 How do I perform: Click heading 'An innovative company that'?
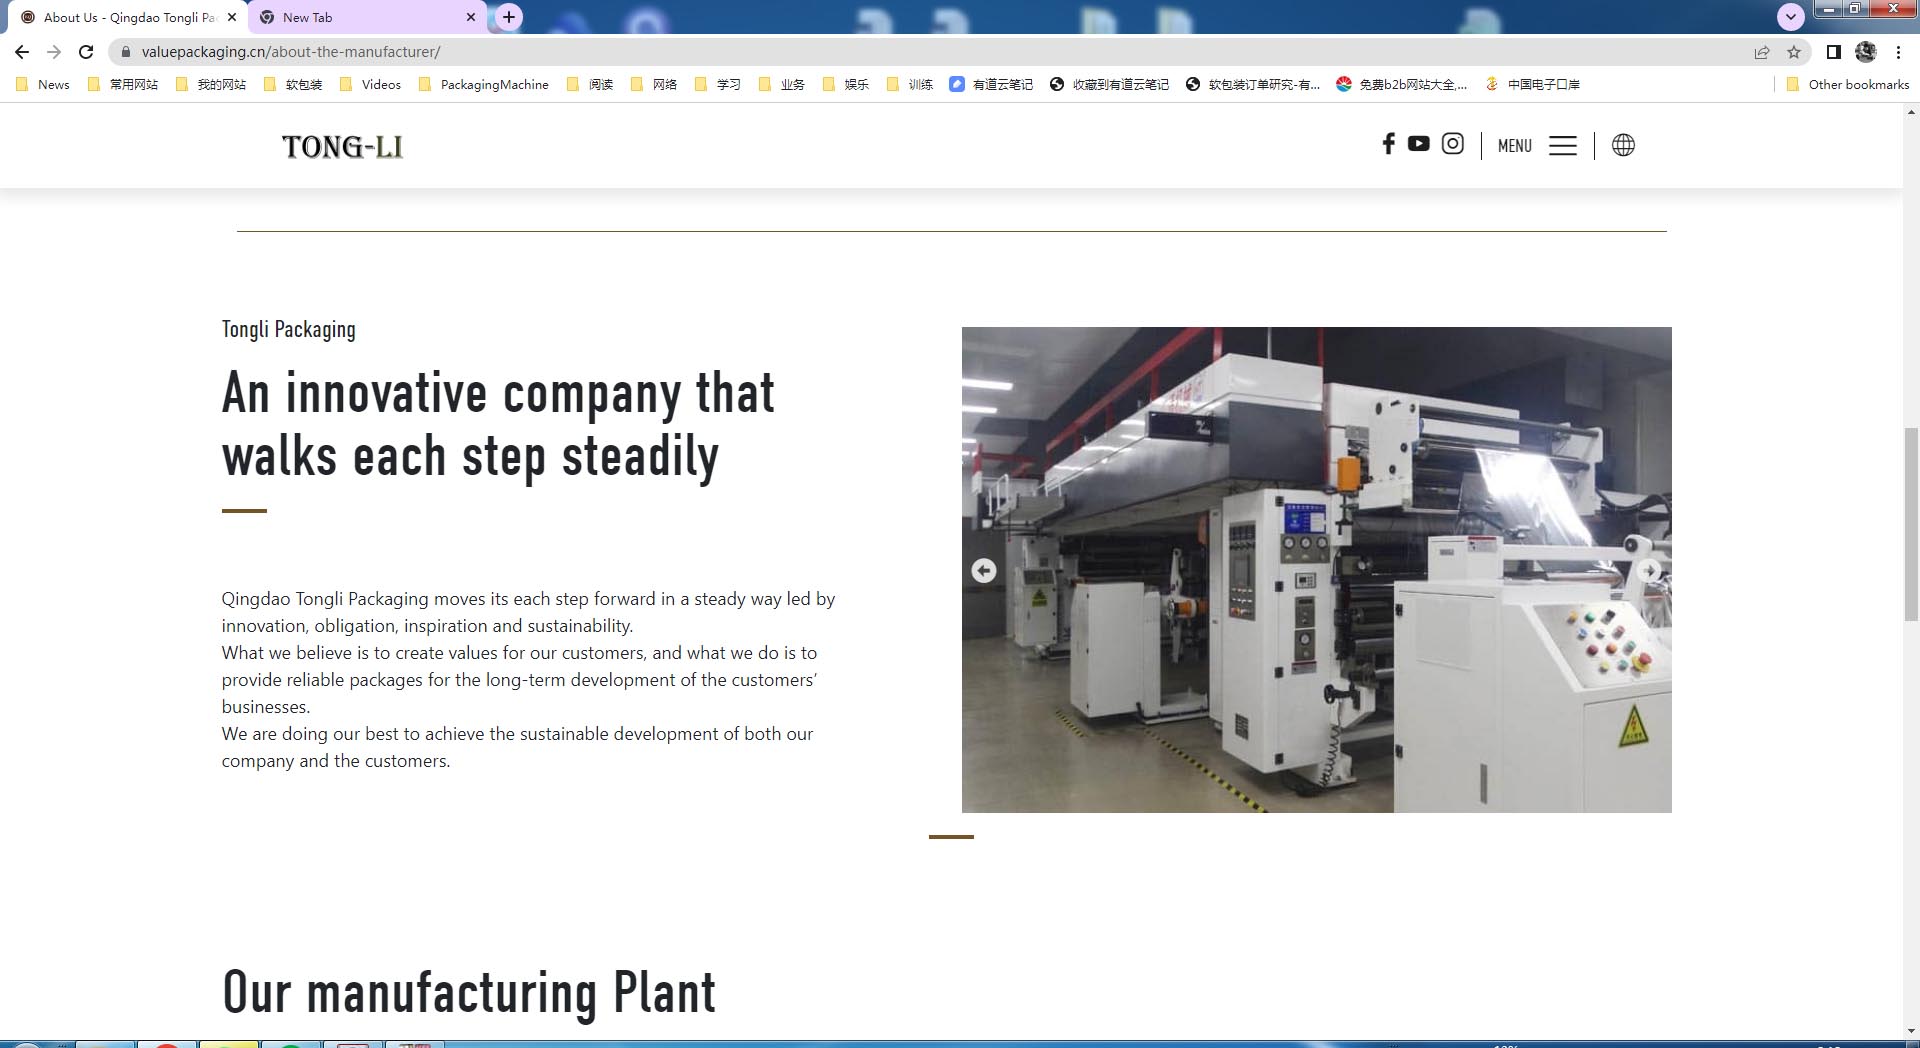click(x=498, y=393)
